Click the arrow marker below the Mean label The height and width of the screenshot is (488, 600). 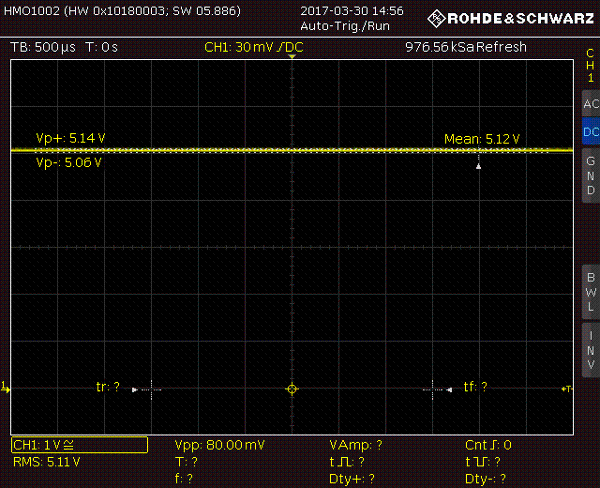coord(479,166)
